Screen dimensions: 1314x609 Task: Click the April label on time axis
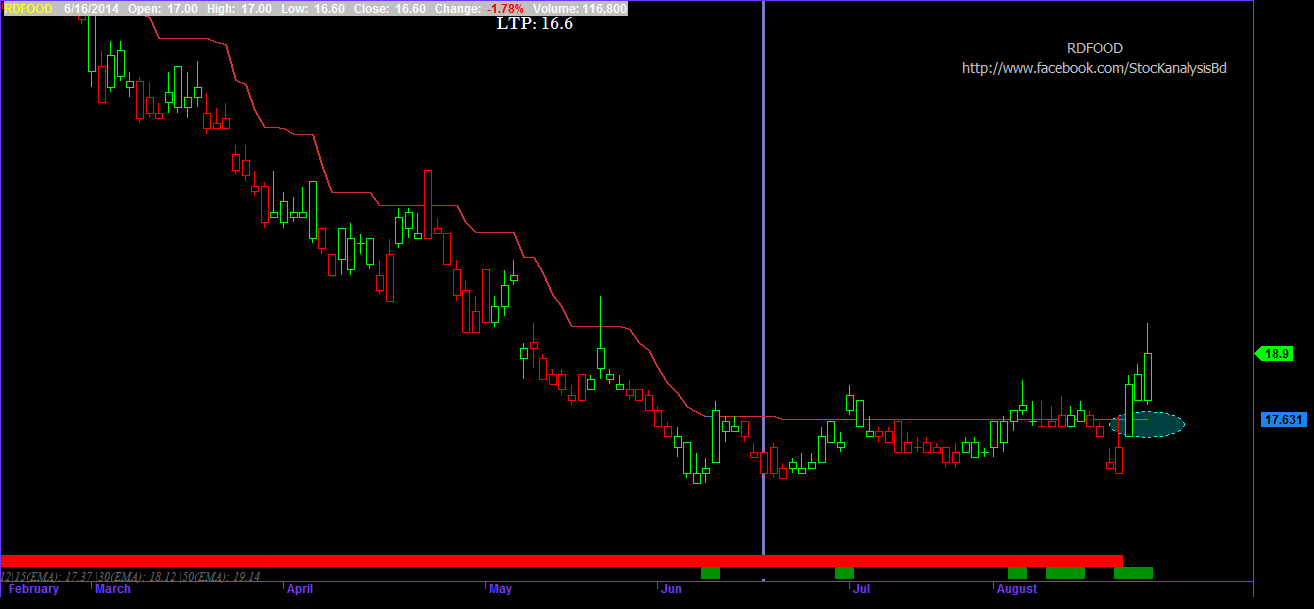click(x=300, y=589)
